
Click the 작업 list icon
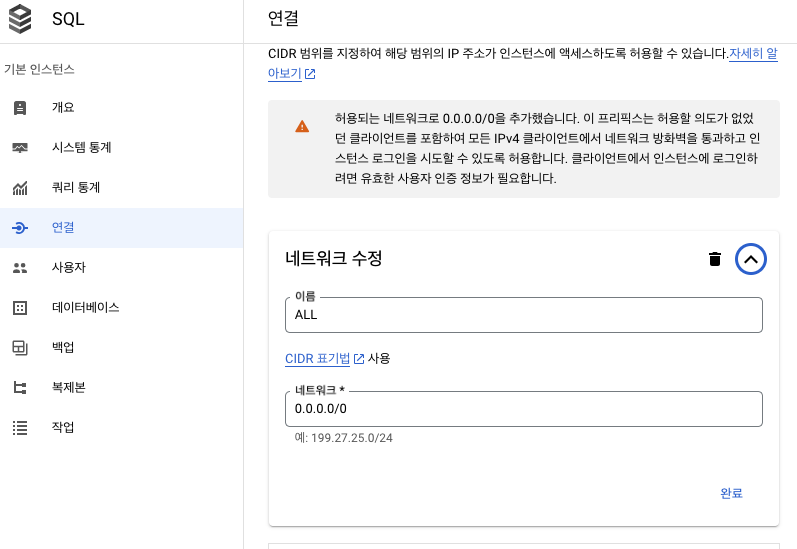pyautogui.click(x=20, y=428)
